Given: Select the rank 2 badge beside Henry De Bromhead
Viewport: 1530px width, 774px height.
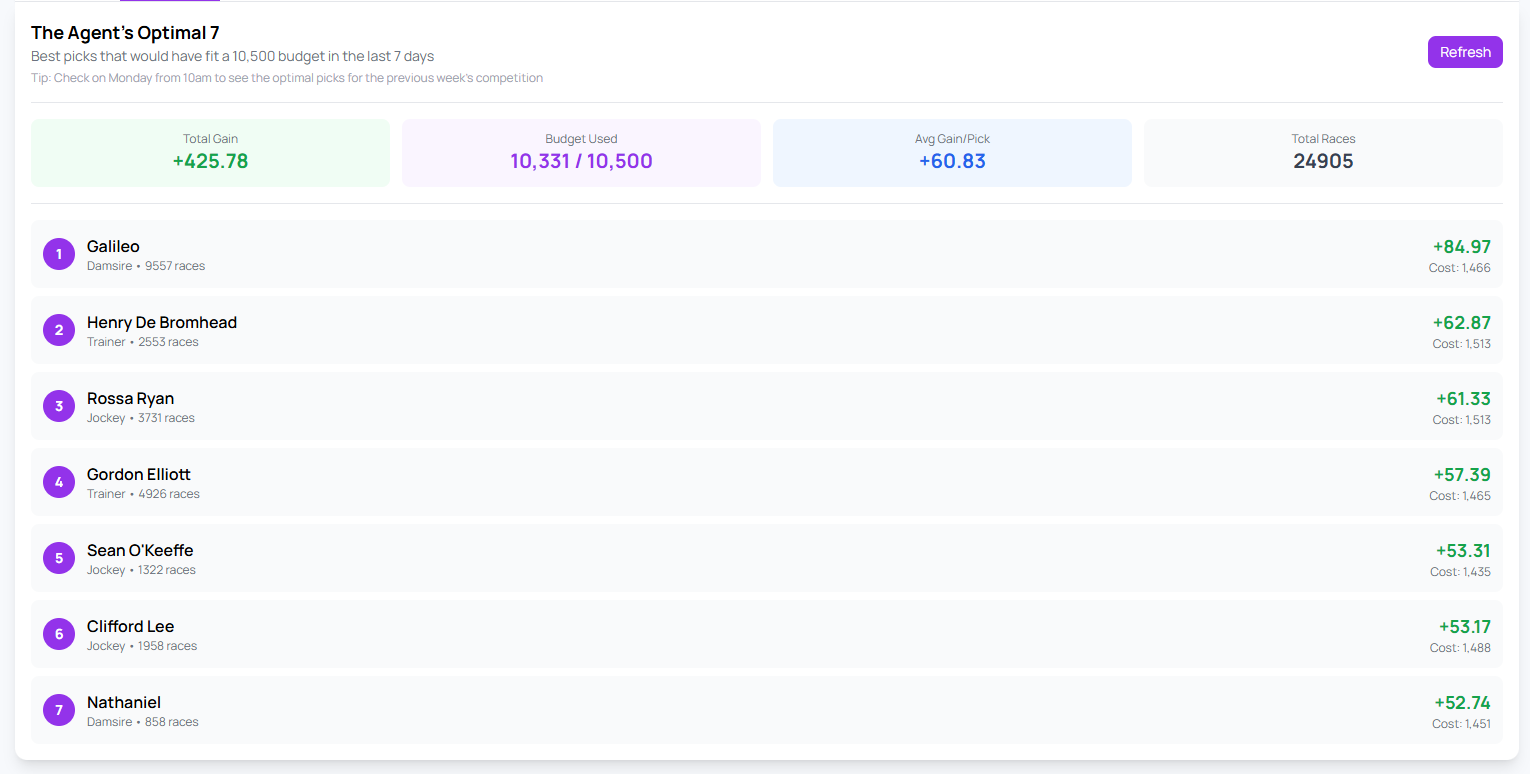Looking at the screenshot, I should 59,330.
